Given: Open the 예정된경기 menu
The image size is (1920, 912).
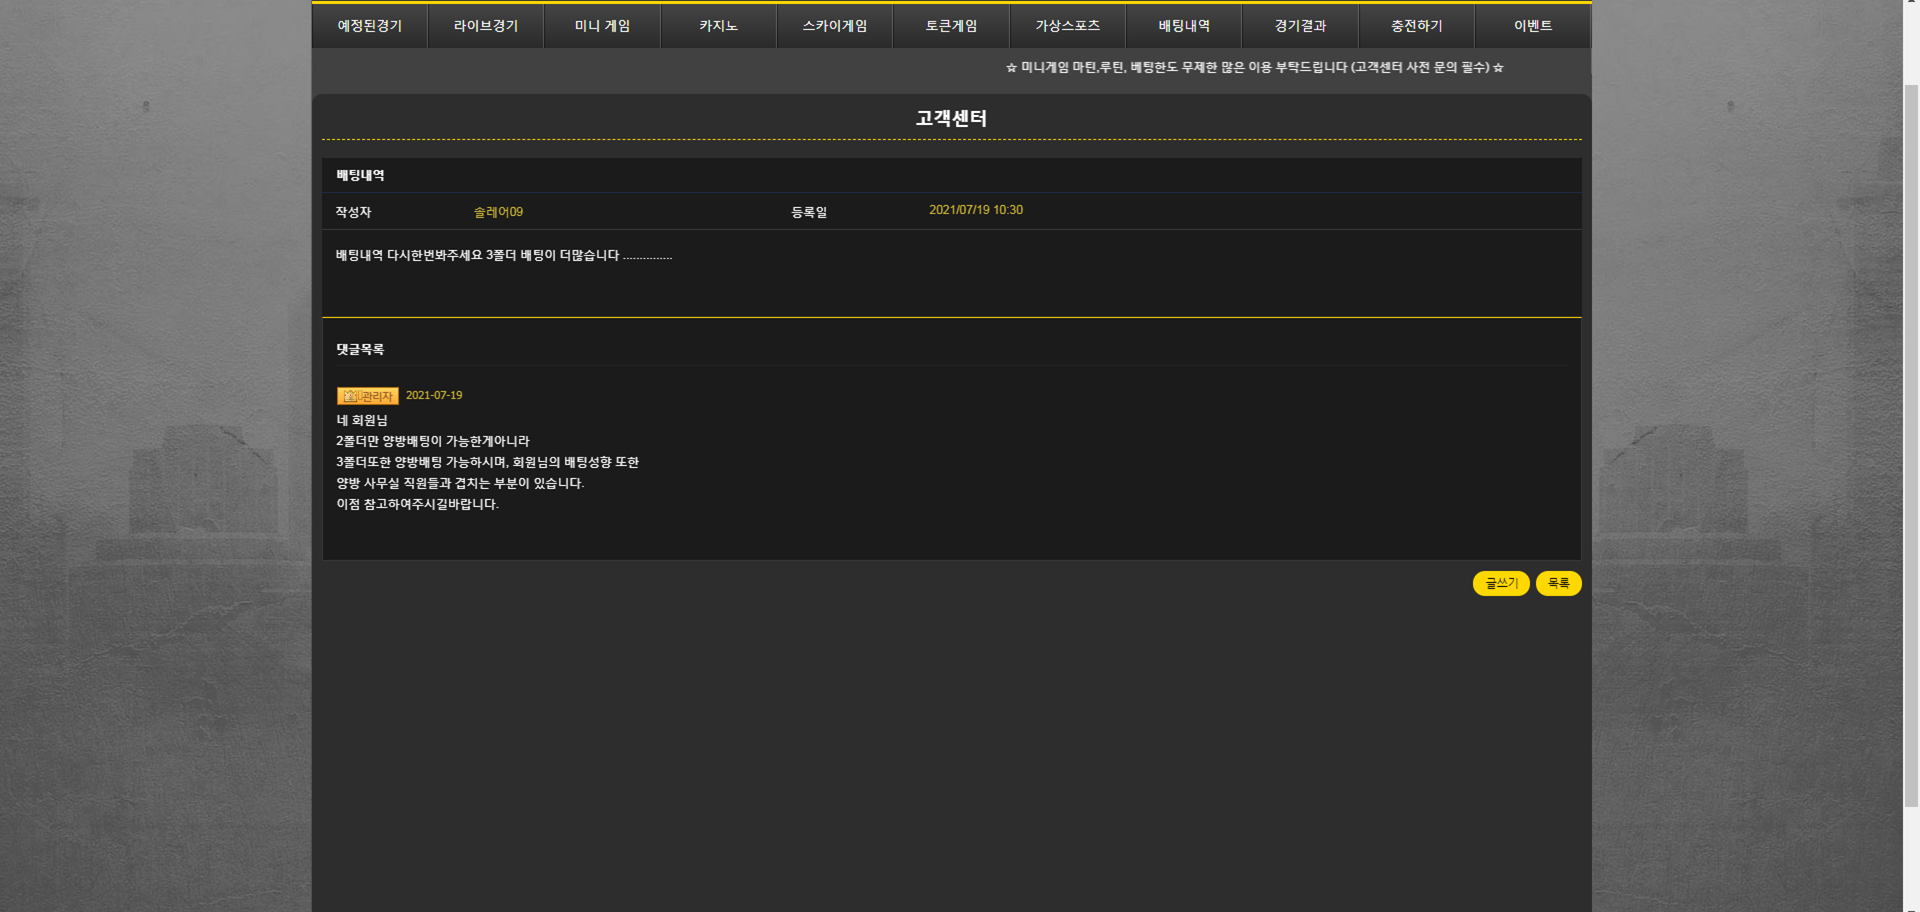Looking at the screenshot, I should [x=369, y=26].
